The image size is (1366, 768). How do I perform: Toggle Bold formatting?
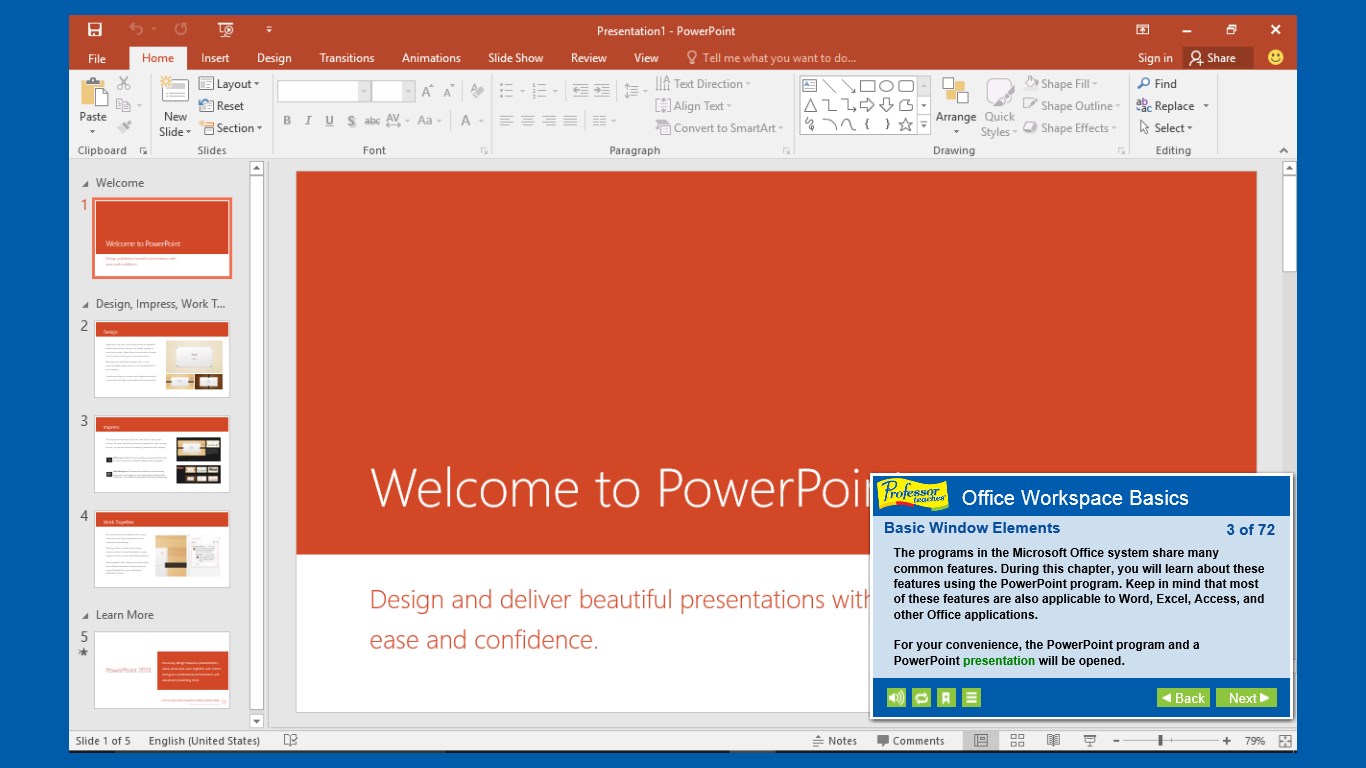click(x=287, y=121)
